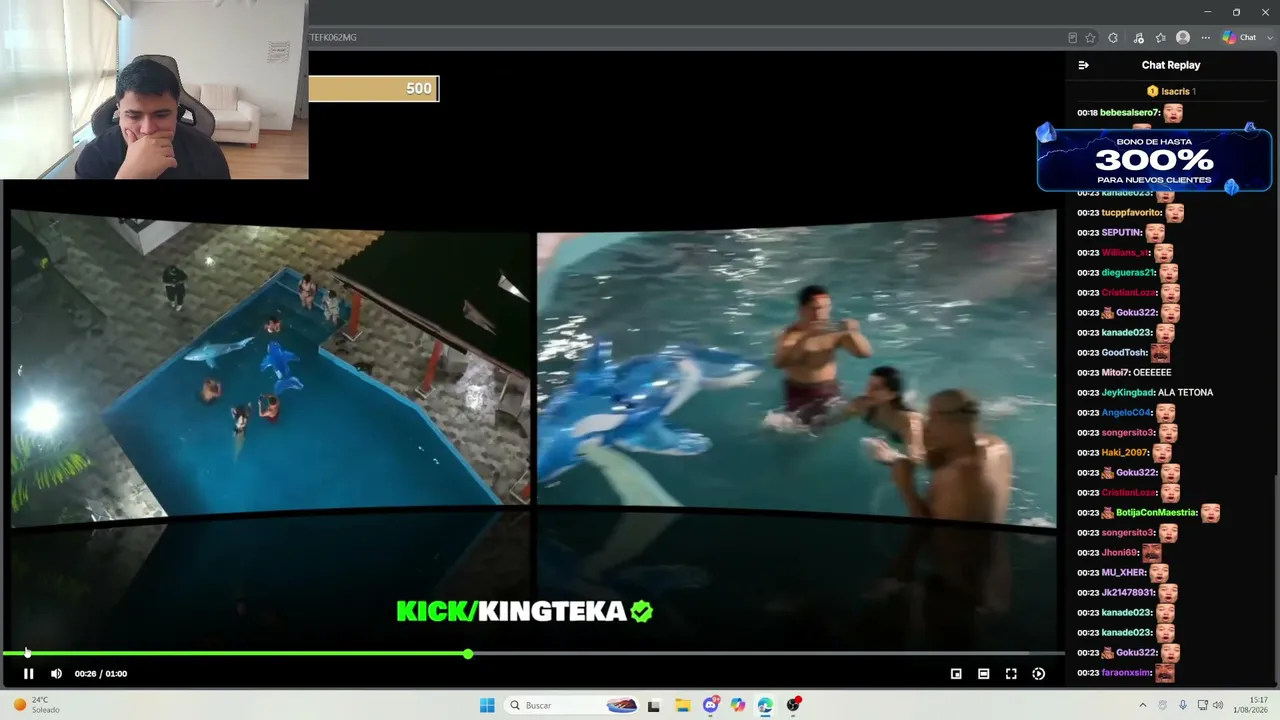
Task: Click GoodTosh chat username
Action: pos(1125,353)
